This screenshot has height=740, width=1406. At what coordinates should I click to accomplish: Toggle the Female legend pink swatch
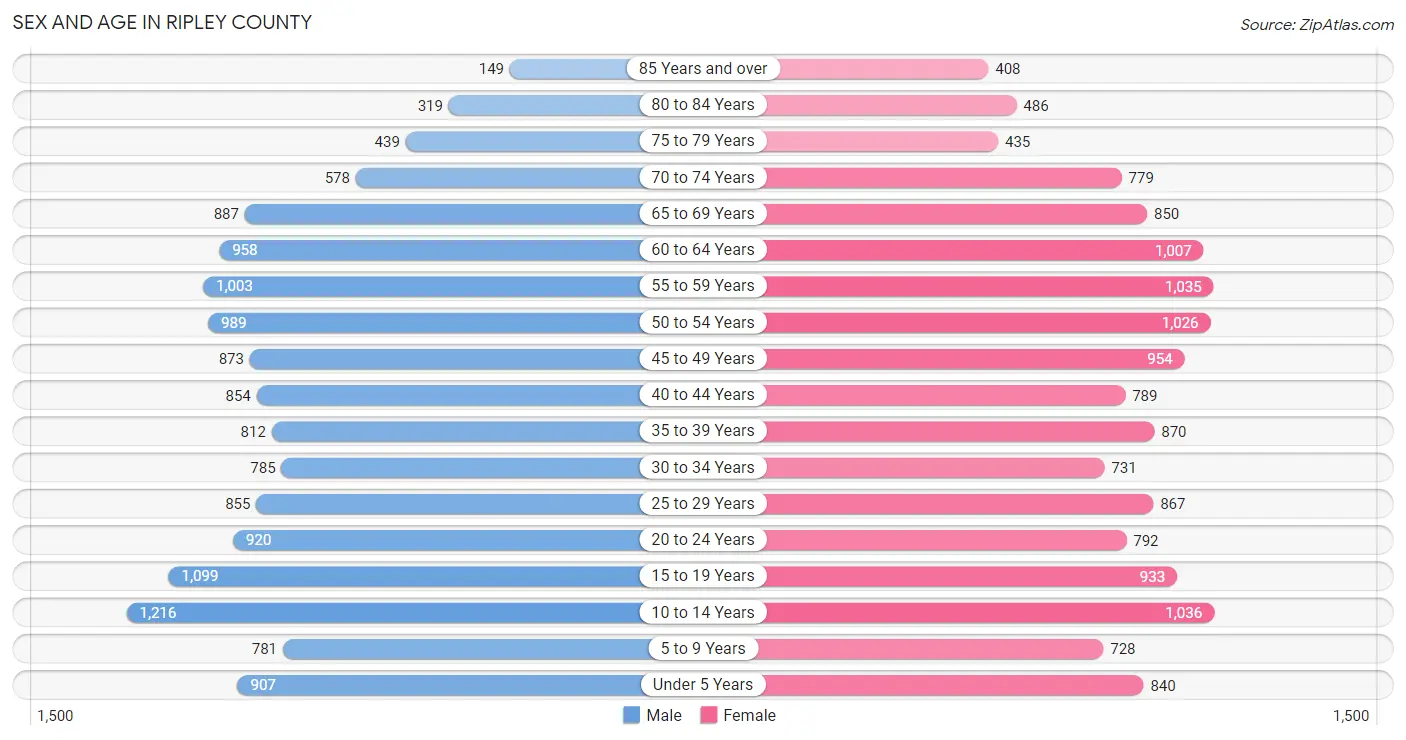(709, 715)
